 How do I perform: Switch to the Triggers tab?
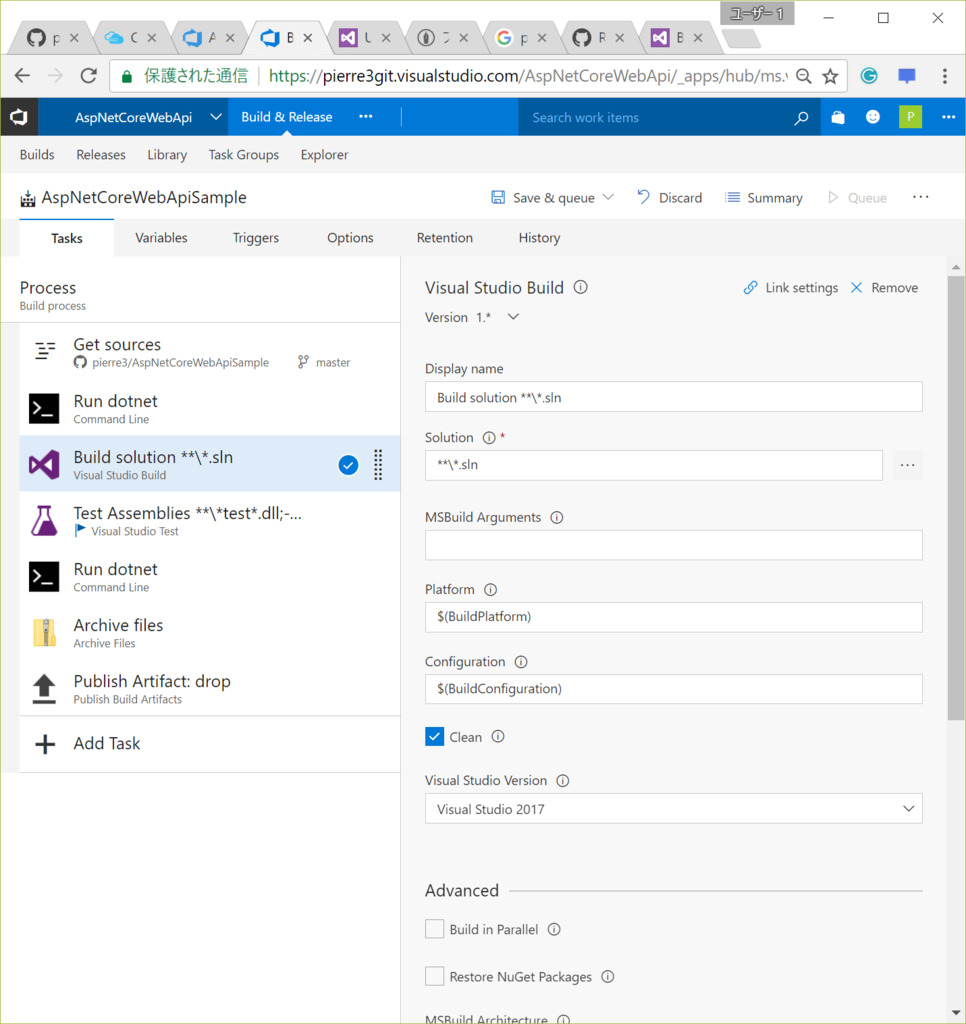(255, 238)
